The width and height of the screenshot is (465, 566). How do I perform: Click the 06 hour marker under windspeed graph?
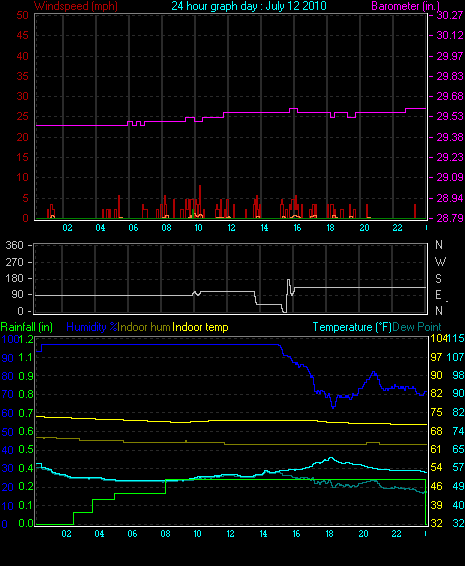pyautogui.click(x=133, y=228)
